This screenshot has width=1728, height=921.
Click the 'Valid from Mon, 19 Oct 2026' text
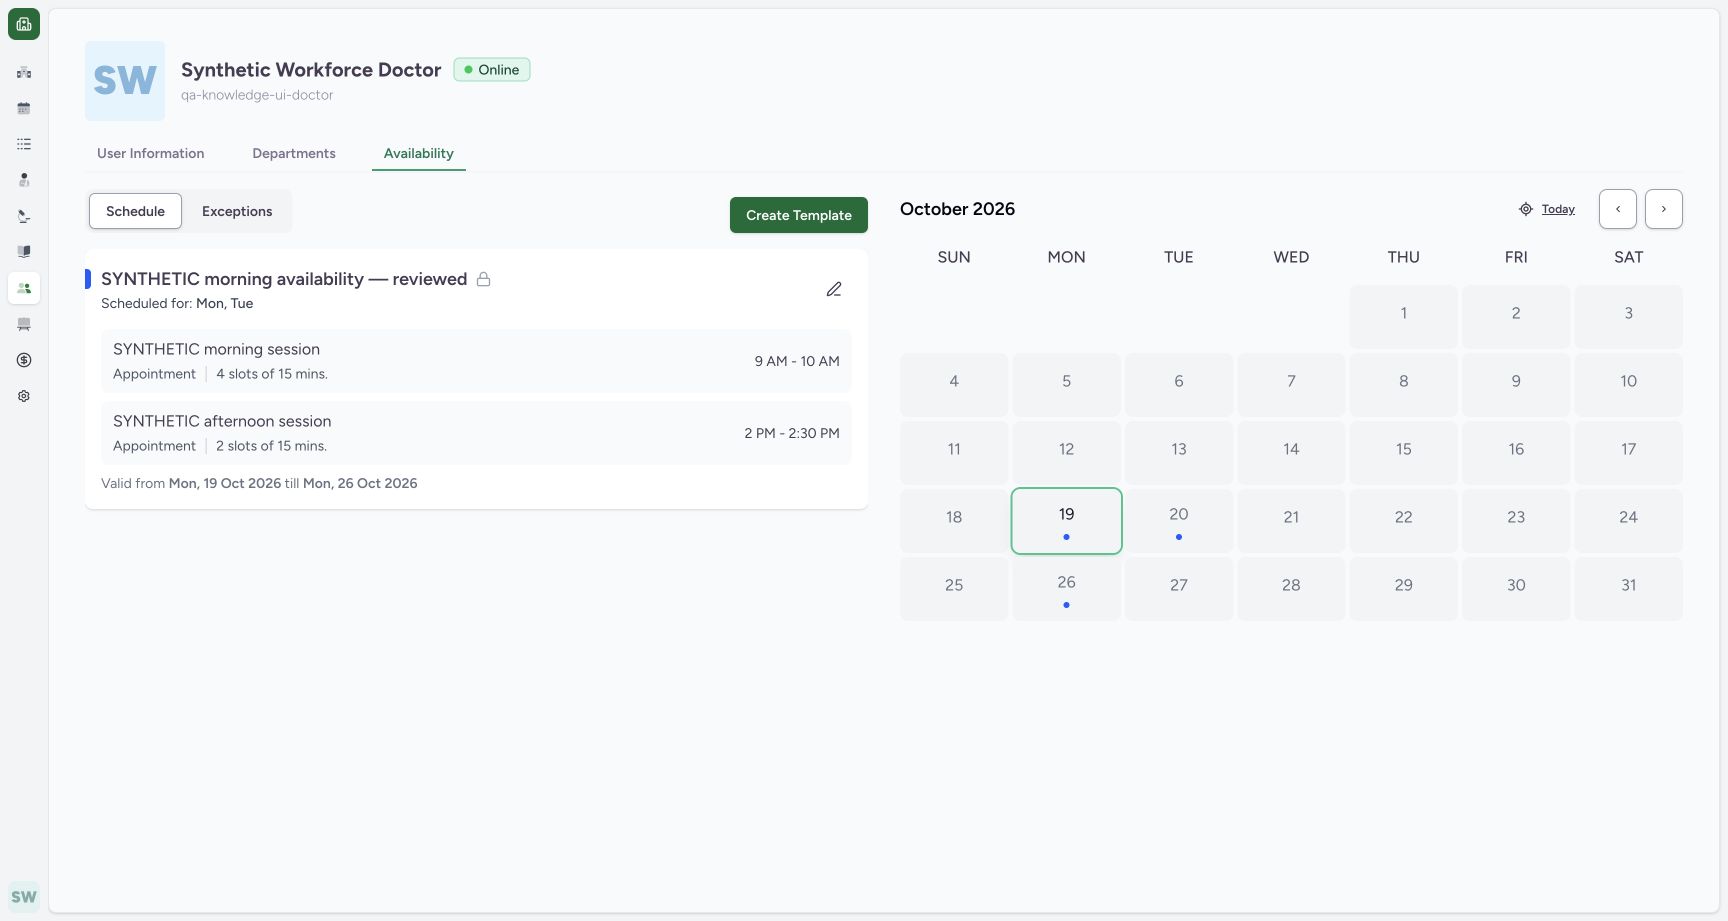point(191,483)
